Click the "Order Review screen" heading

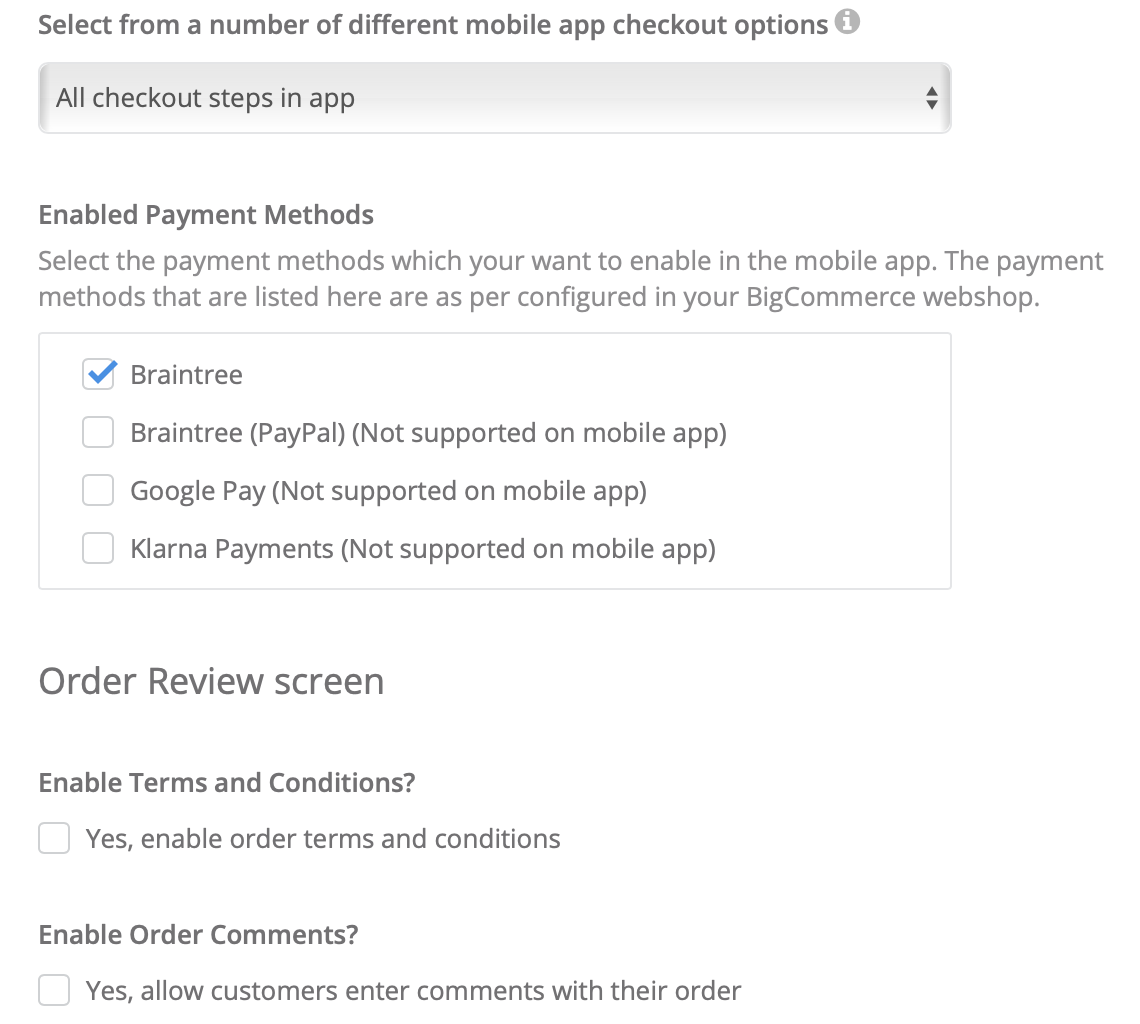click(x=211, y=681)
